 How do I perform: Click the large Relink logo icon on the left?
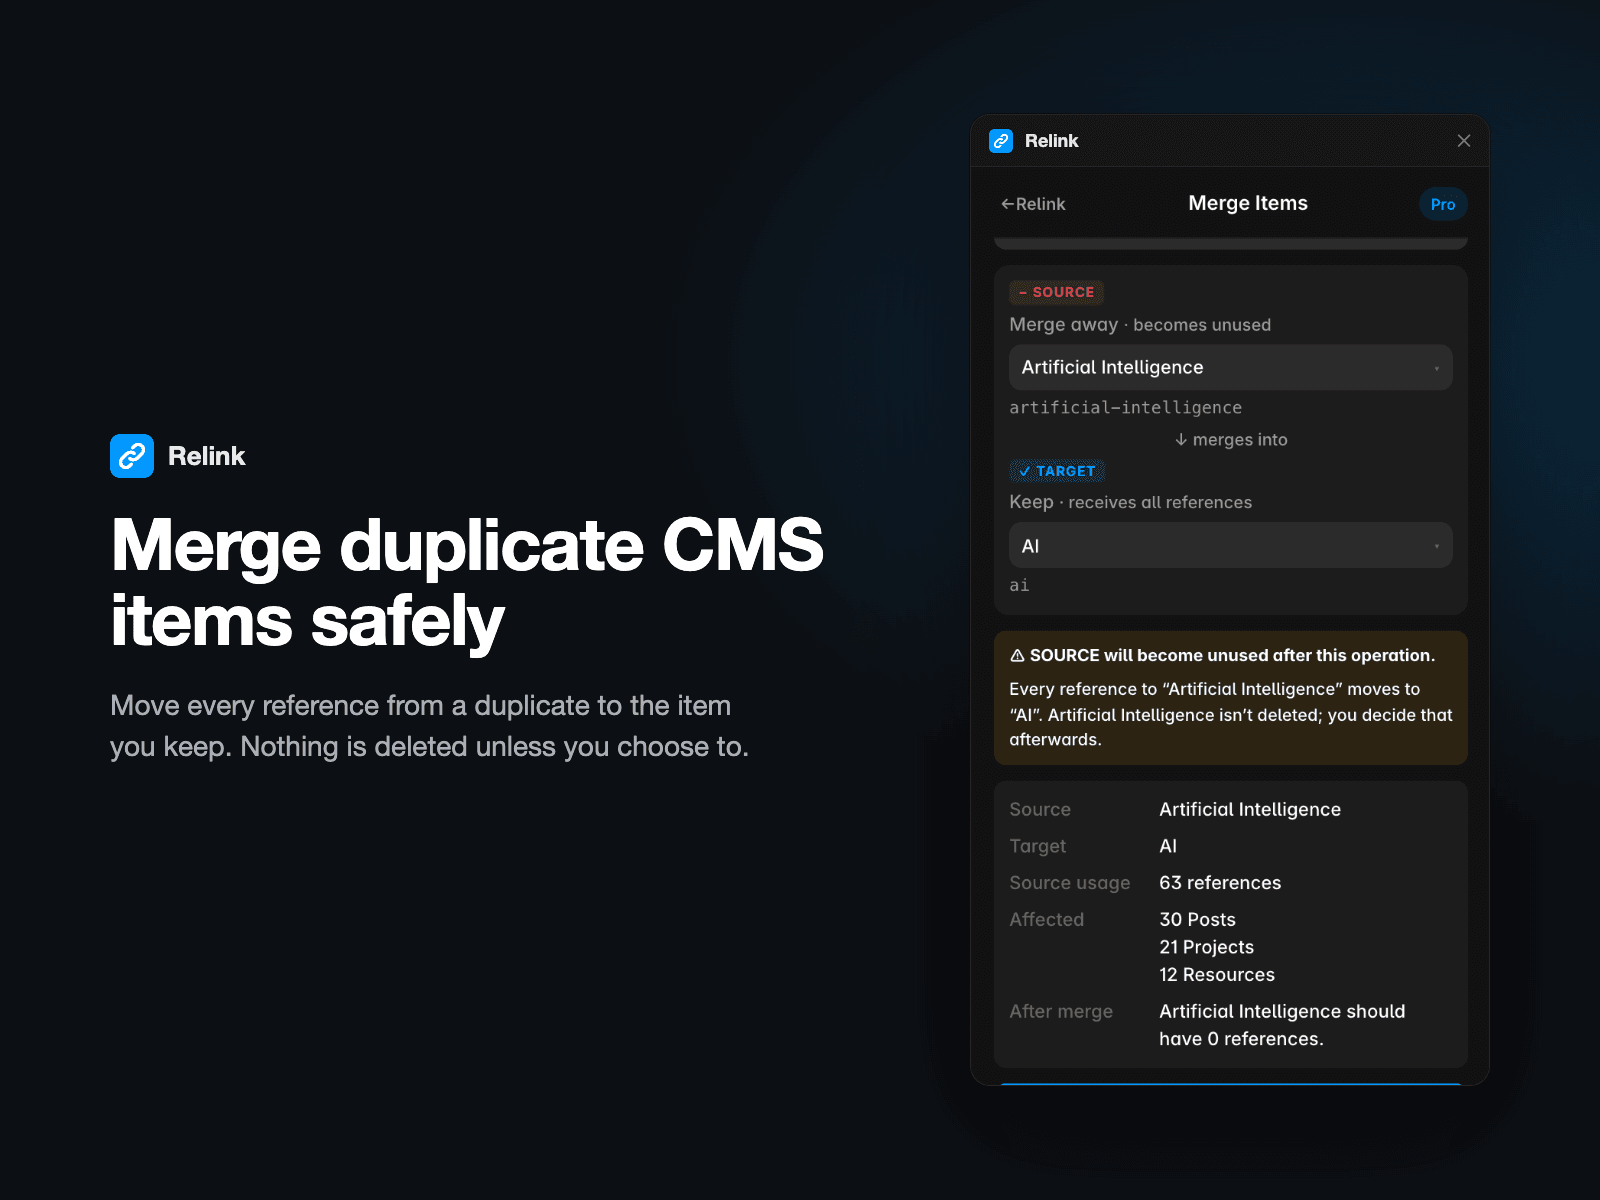point(132,456)
